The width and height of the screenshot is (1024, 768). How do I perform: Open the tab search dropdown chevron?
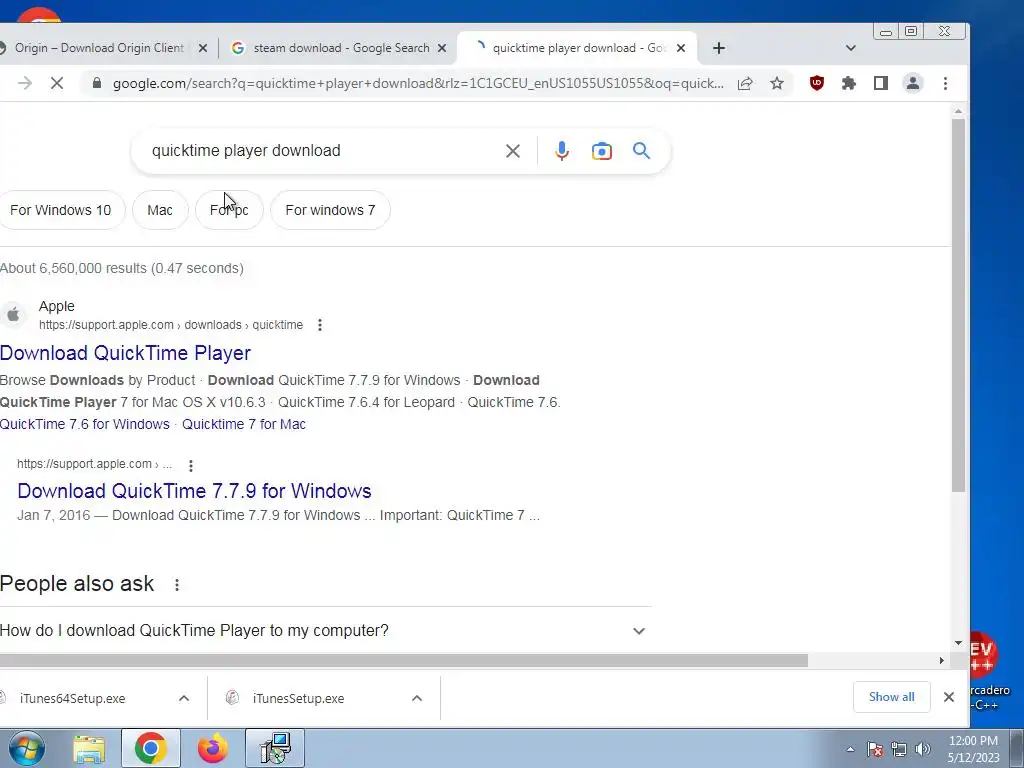pos(850,48)
